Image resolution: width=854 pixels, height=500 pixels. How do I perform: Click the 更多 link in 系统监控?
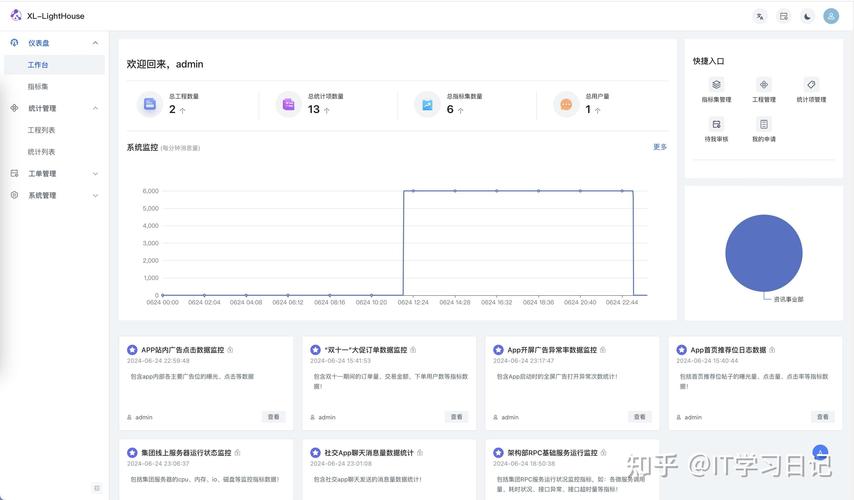pyautogui.click(x=660, y=147)
